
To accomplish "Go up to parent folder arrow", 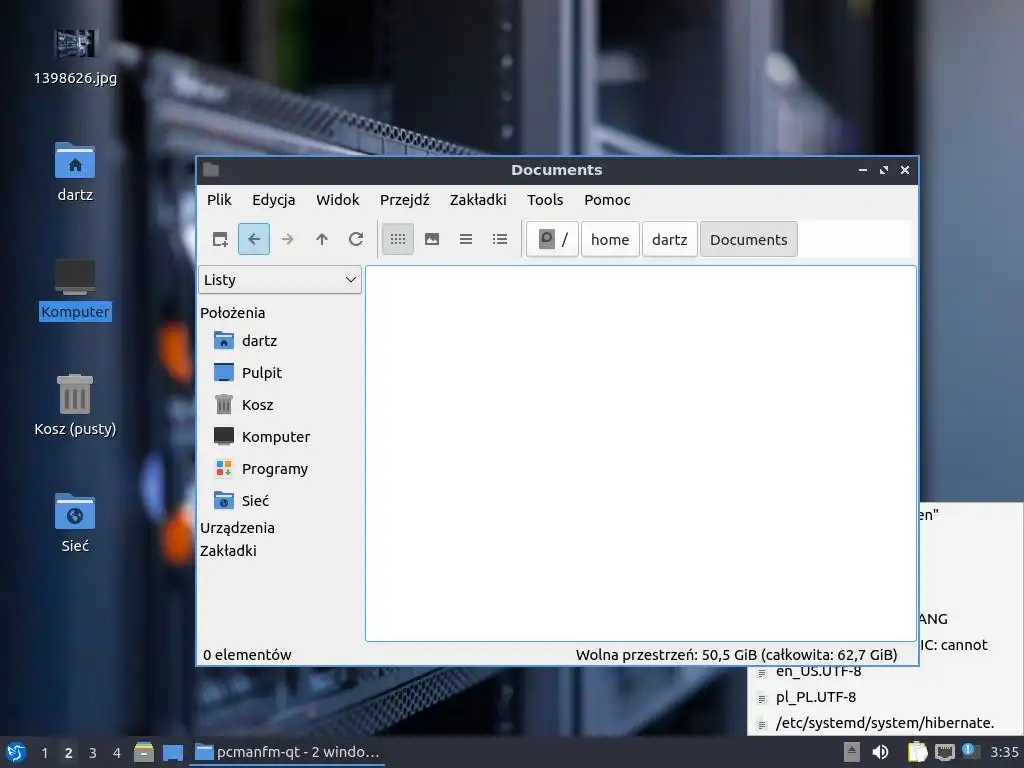I will (321, 239).
